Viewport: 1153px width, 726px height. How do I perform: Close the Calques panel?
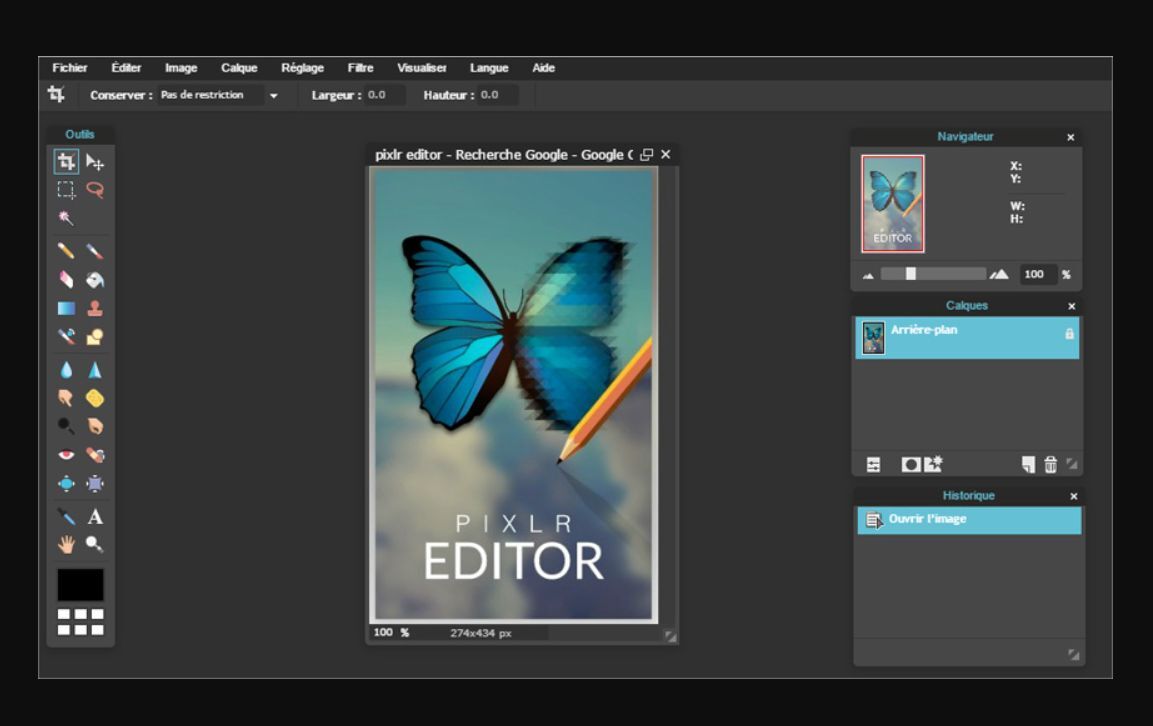1071,306
